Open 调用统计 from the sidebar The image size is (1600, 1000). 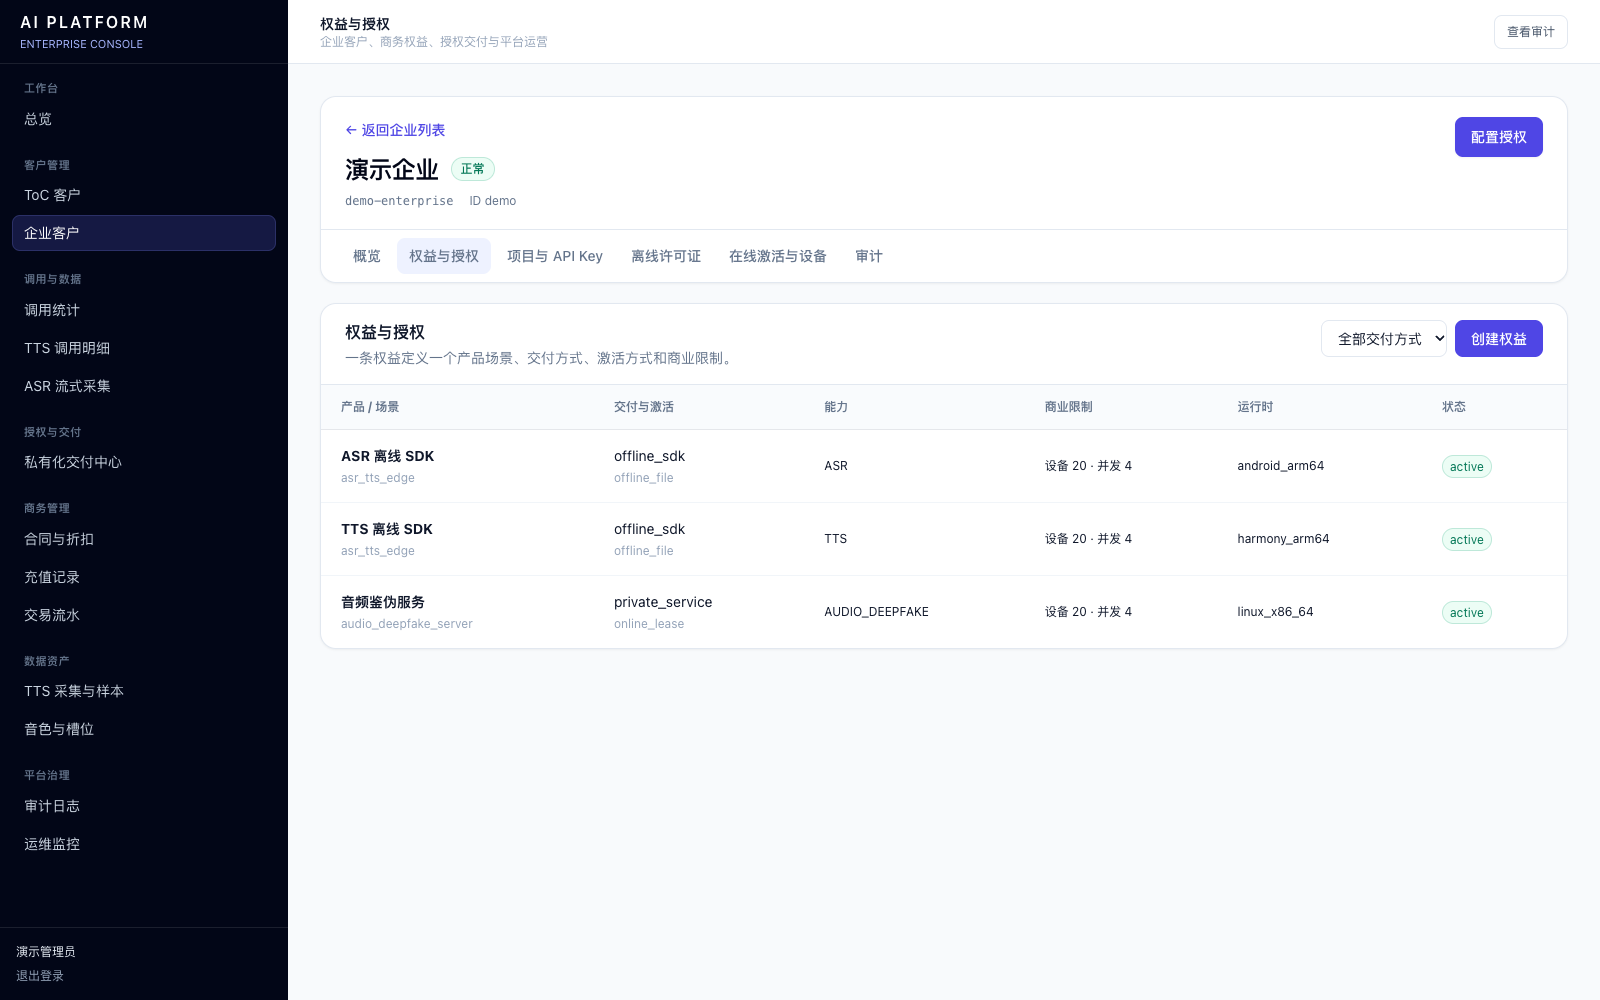(x=144, y=310)
